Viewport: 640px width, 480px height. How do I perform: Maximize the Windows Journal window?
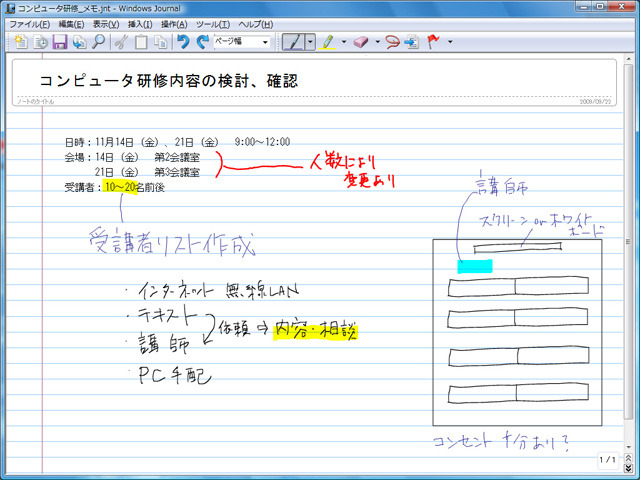pyautogui.click(x=600, y=6)
